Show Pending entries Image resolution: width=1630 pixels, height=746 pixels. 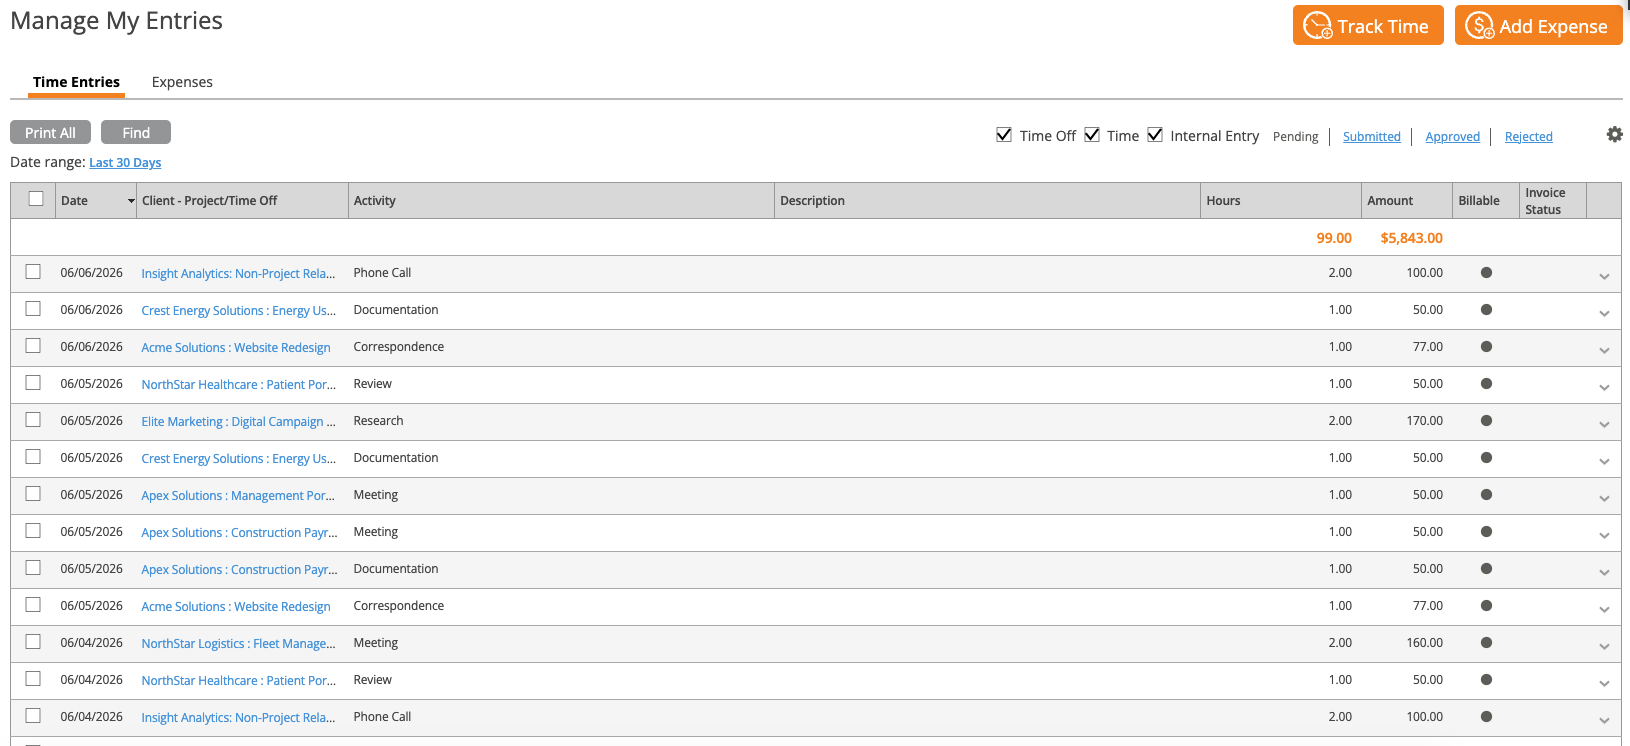click(1296, 137)
